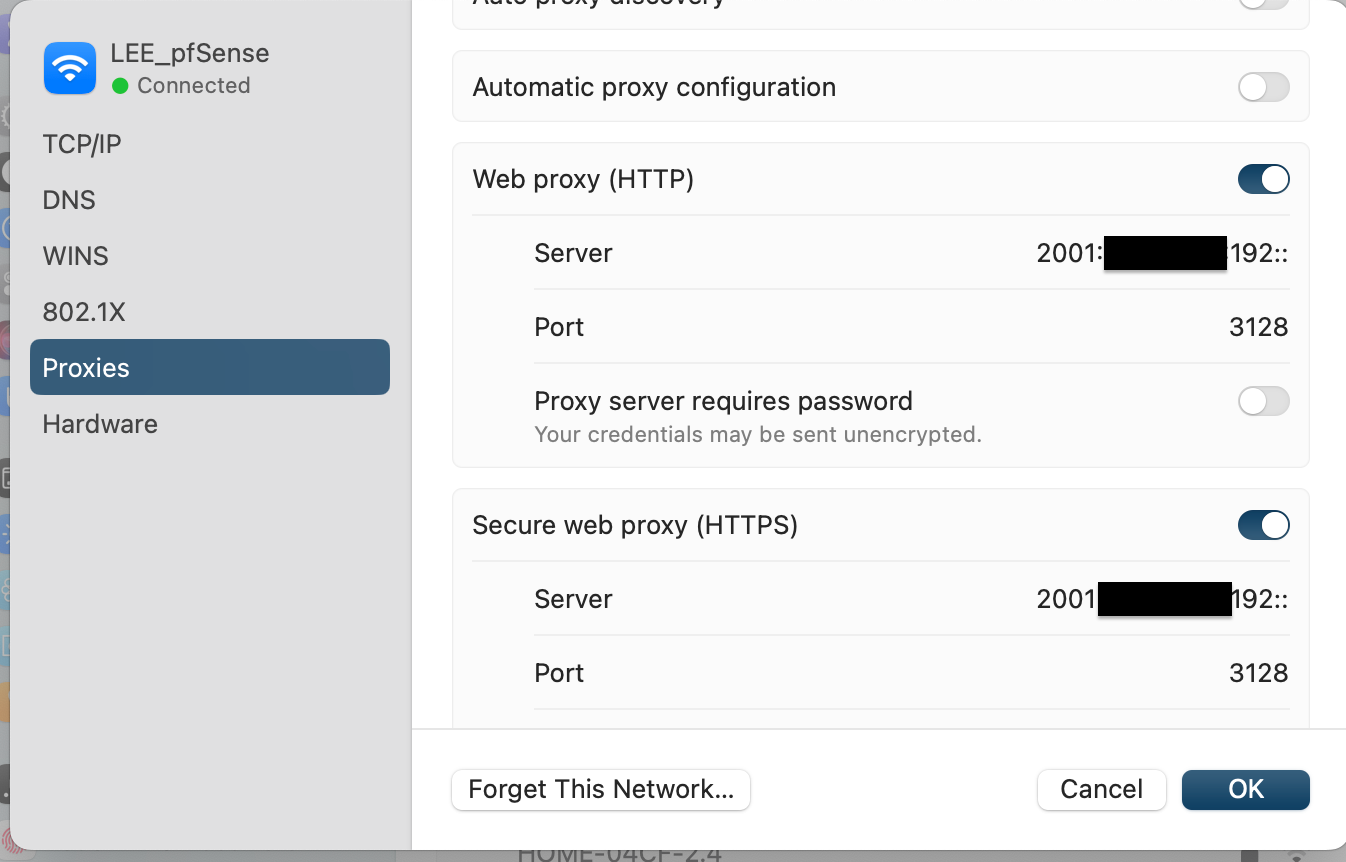Select the Proxies sidebar item
The image size is (1346, 862).
coord(210,367)
